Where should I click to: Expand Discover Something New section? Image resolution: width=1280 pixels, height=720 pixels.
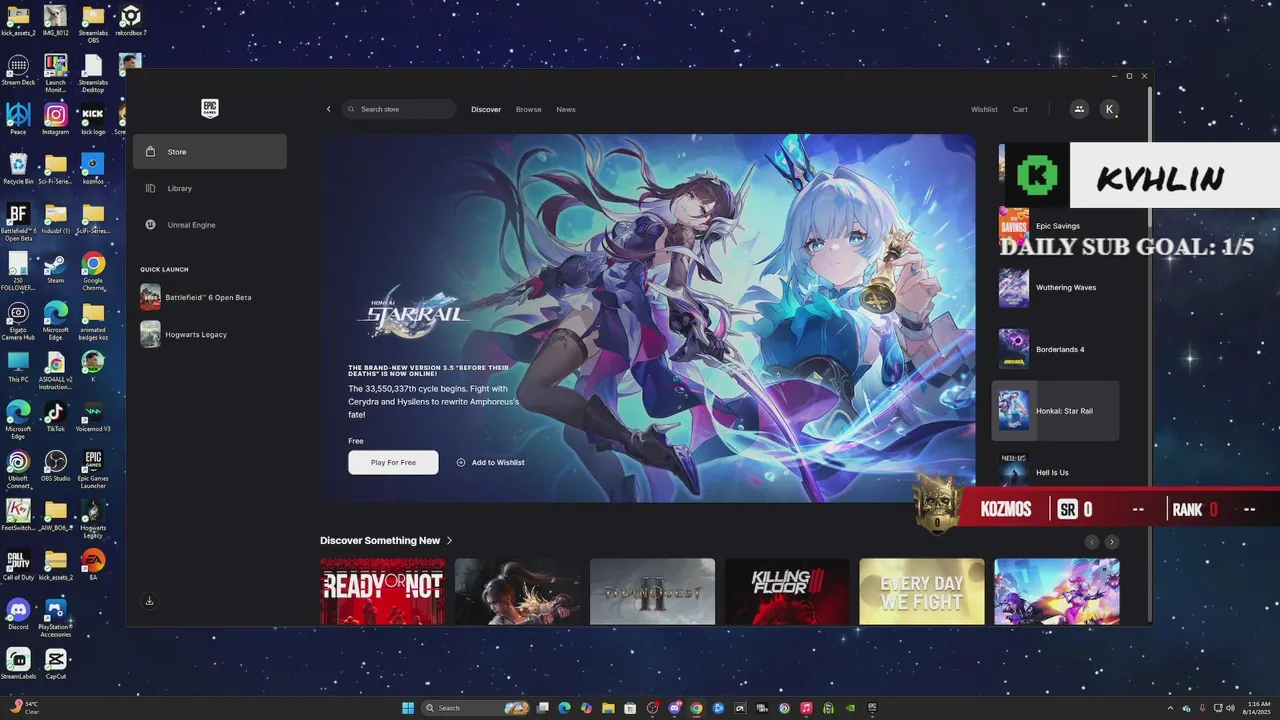click(386, 540)
